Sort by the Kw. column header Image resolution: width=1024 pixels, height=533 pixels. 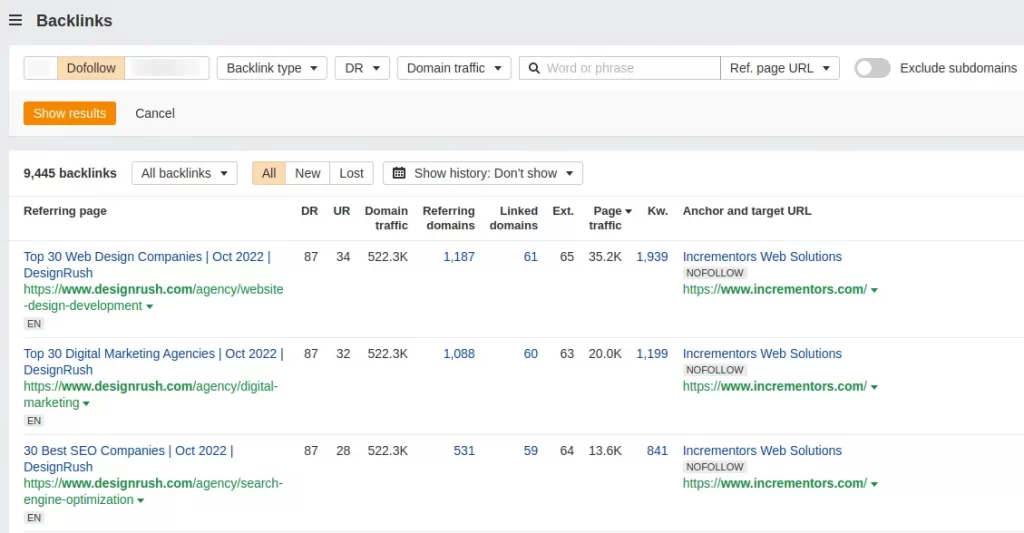658,211
